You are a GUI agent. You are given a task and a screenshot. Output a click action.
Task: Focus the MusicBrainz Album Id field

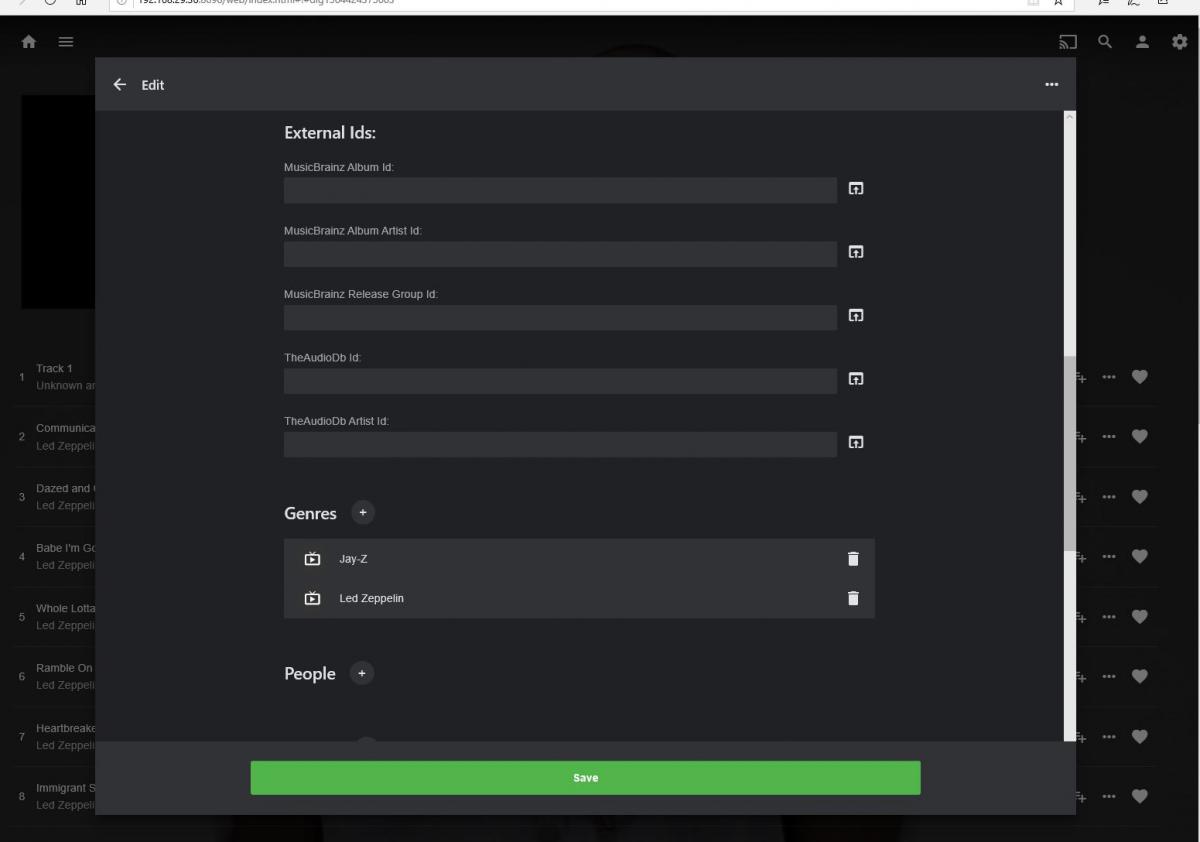coord(560,190)
